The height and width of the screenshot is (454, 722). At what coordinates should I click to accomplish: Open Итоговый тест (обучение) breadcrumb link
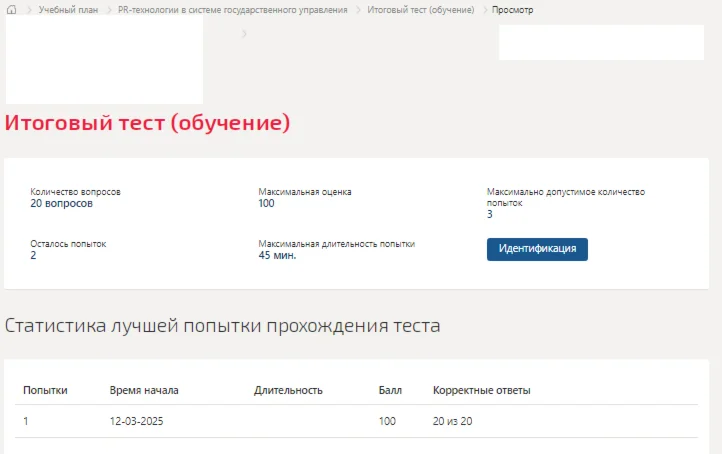[x=420, y=9]
